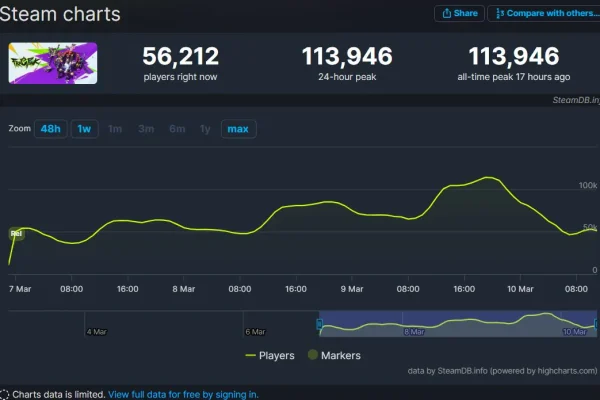The width and height of the screenshot is (600, 400).
Task: Click the all-time peak 17 hours ago text
Action: (514, 77)
